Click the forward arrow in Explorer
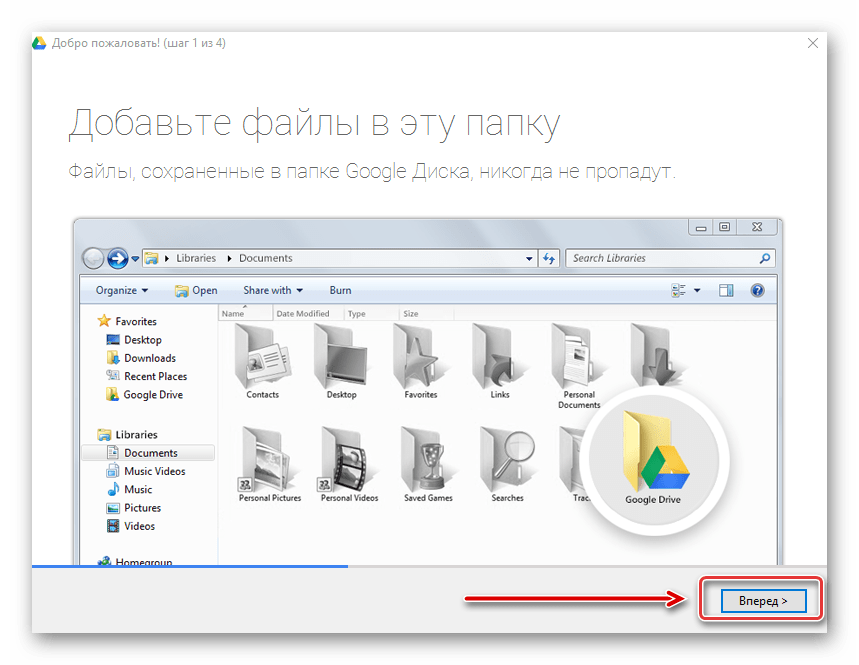The width and height of the screenshot is (859, 665). (117, 258)
